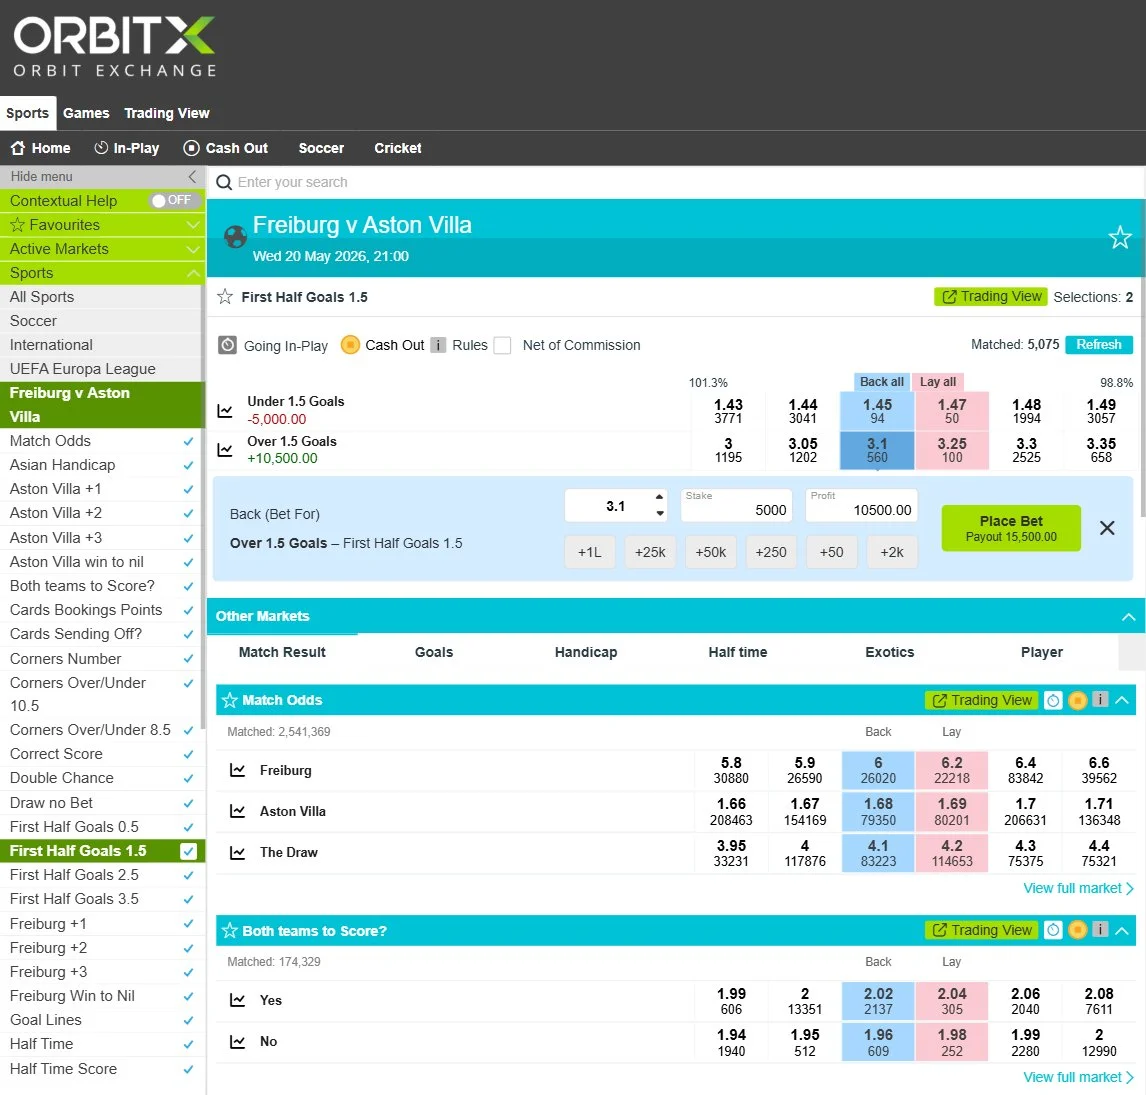The height and width of the screenshot is (1095, 1146).
Task: Select the 6.2 lay price for Freiburg
Action: [952, 770]
